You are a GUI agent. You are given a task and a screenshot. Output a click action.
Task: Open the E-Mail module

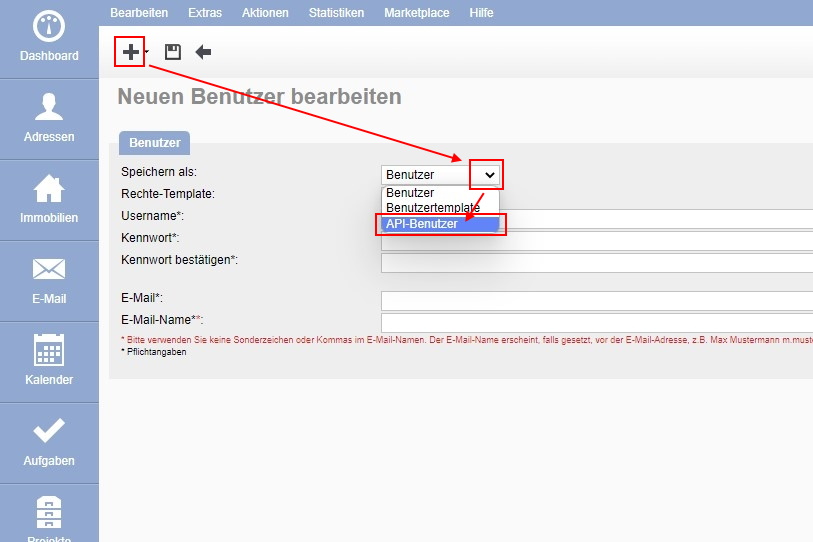(x=49, y=281)
